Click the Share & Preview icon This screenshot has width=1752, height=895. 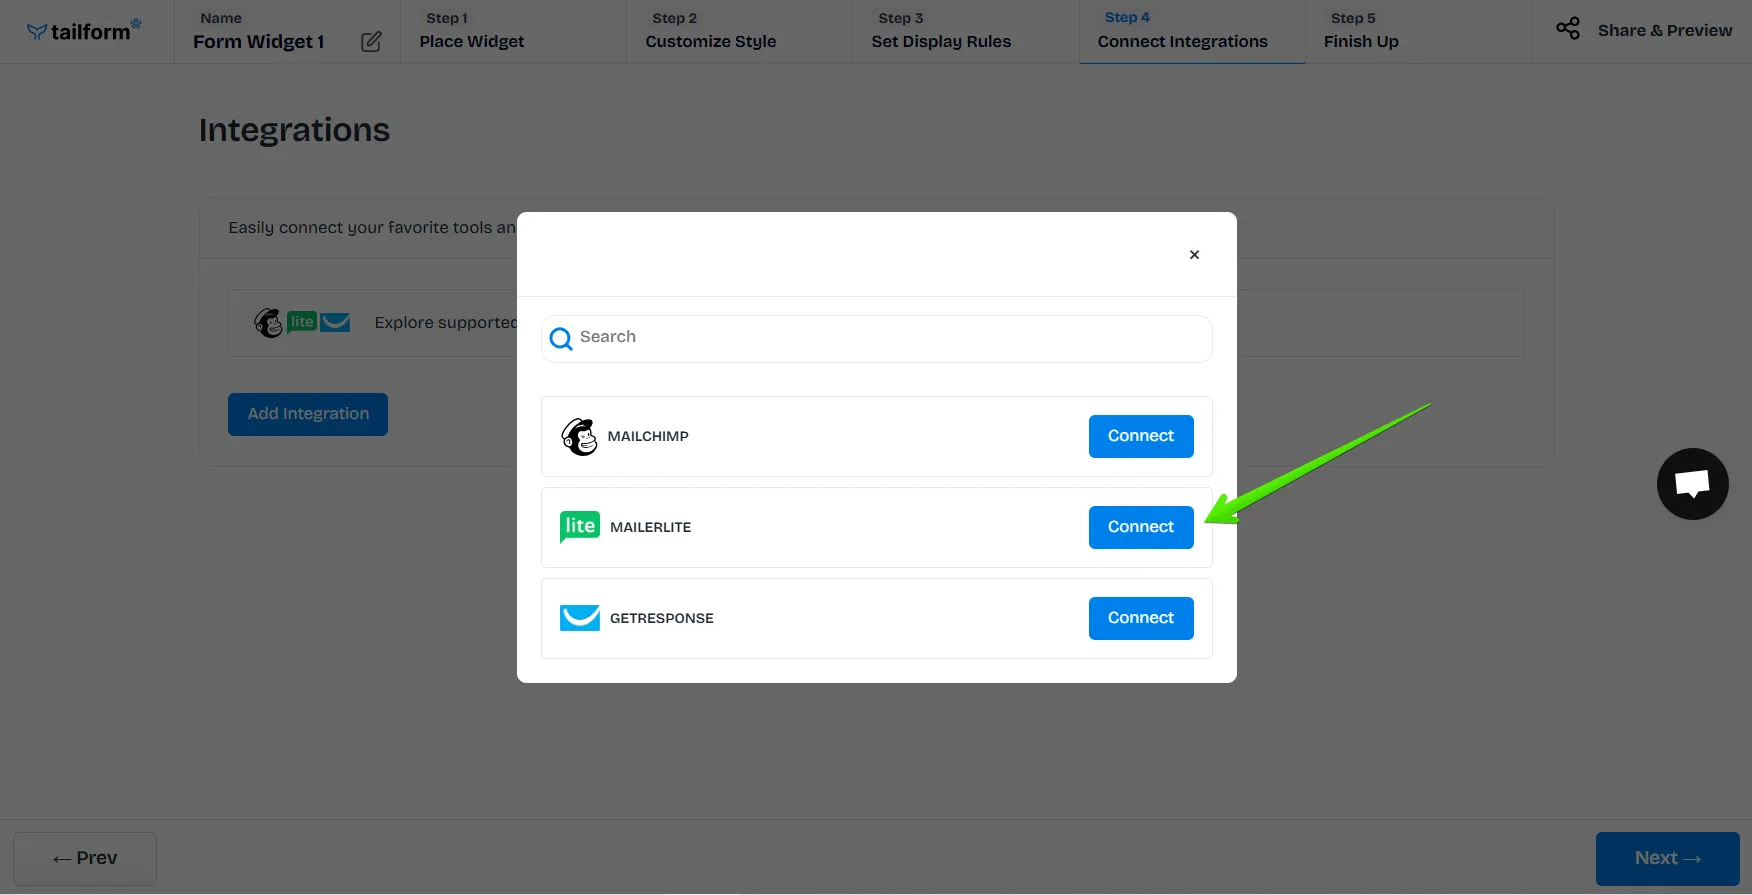click(1568, 29)
